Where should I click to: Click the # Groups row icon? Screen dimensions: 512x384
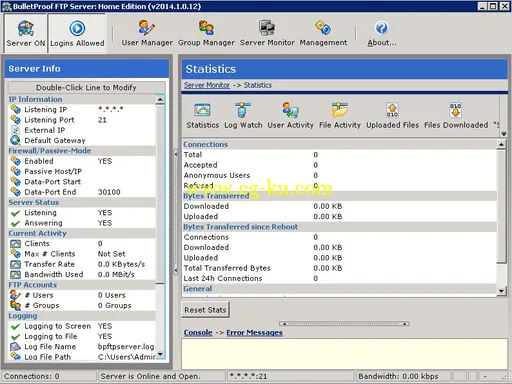click(15, 306)
